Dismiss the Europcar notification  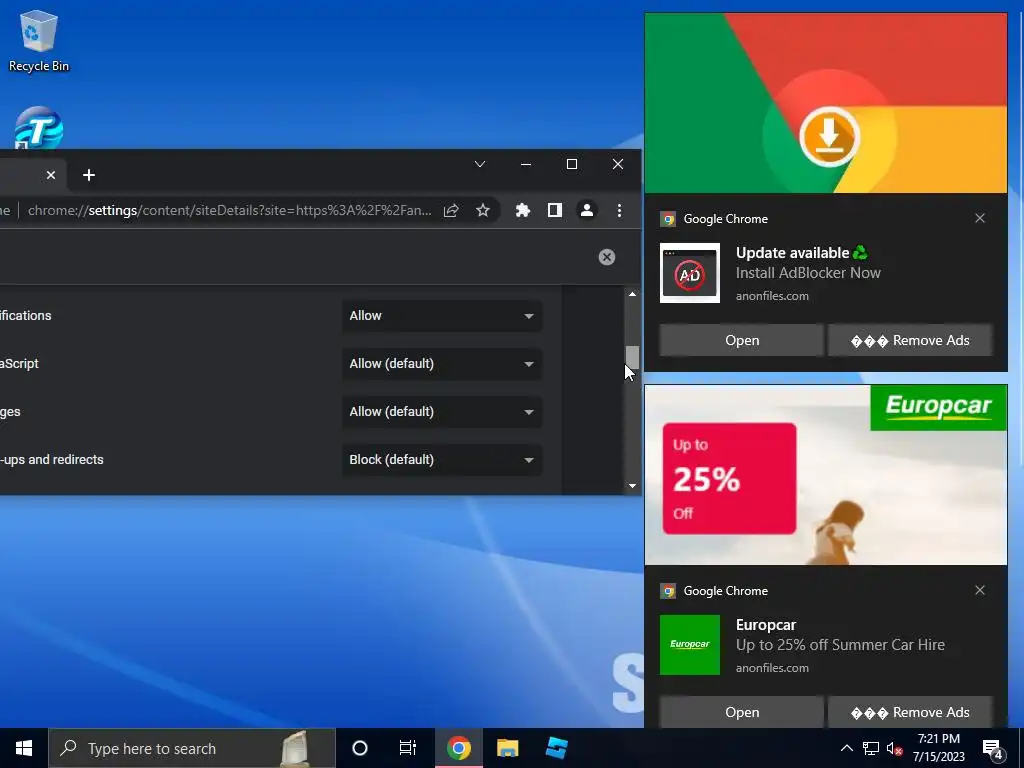(x=980, y=590)
